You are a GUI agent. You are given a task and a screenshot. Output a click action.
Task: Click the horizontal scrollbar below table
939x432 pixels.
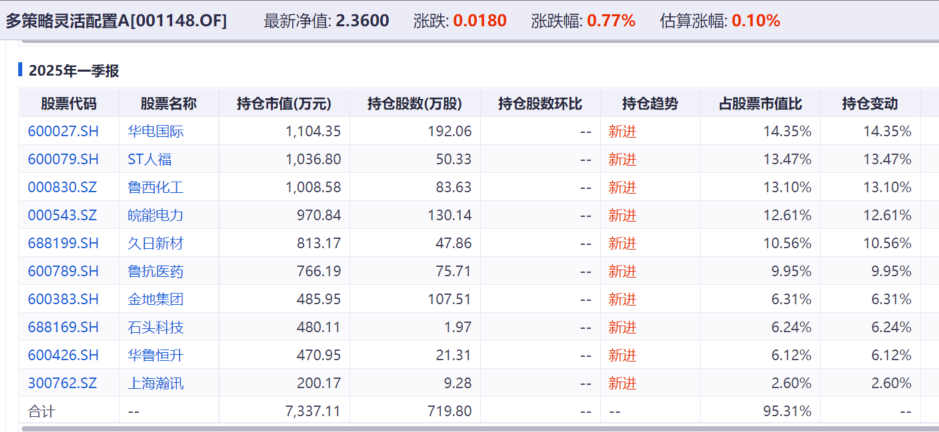pos(470,428)
